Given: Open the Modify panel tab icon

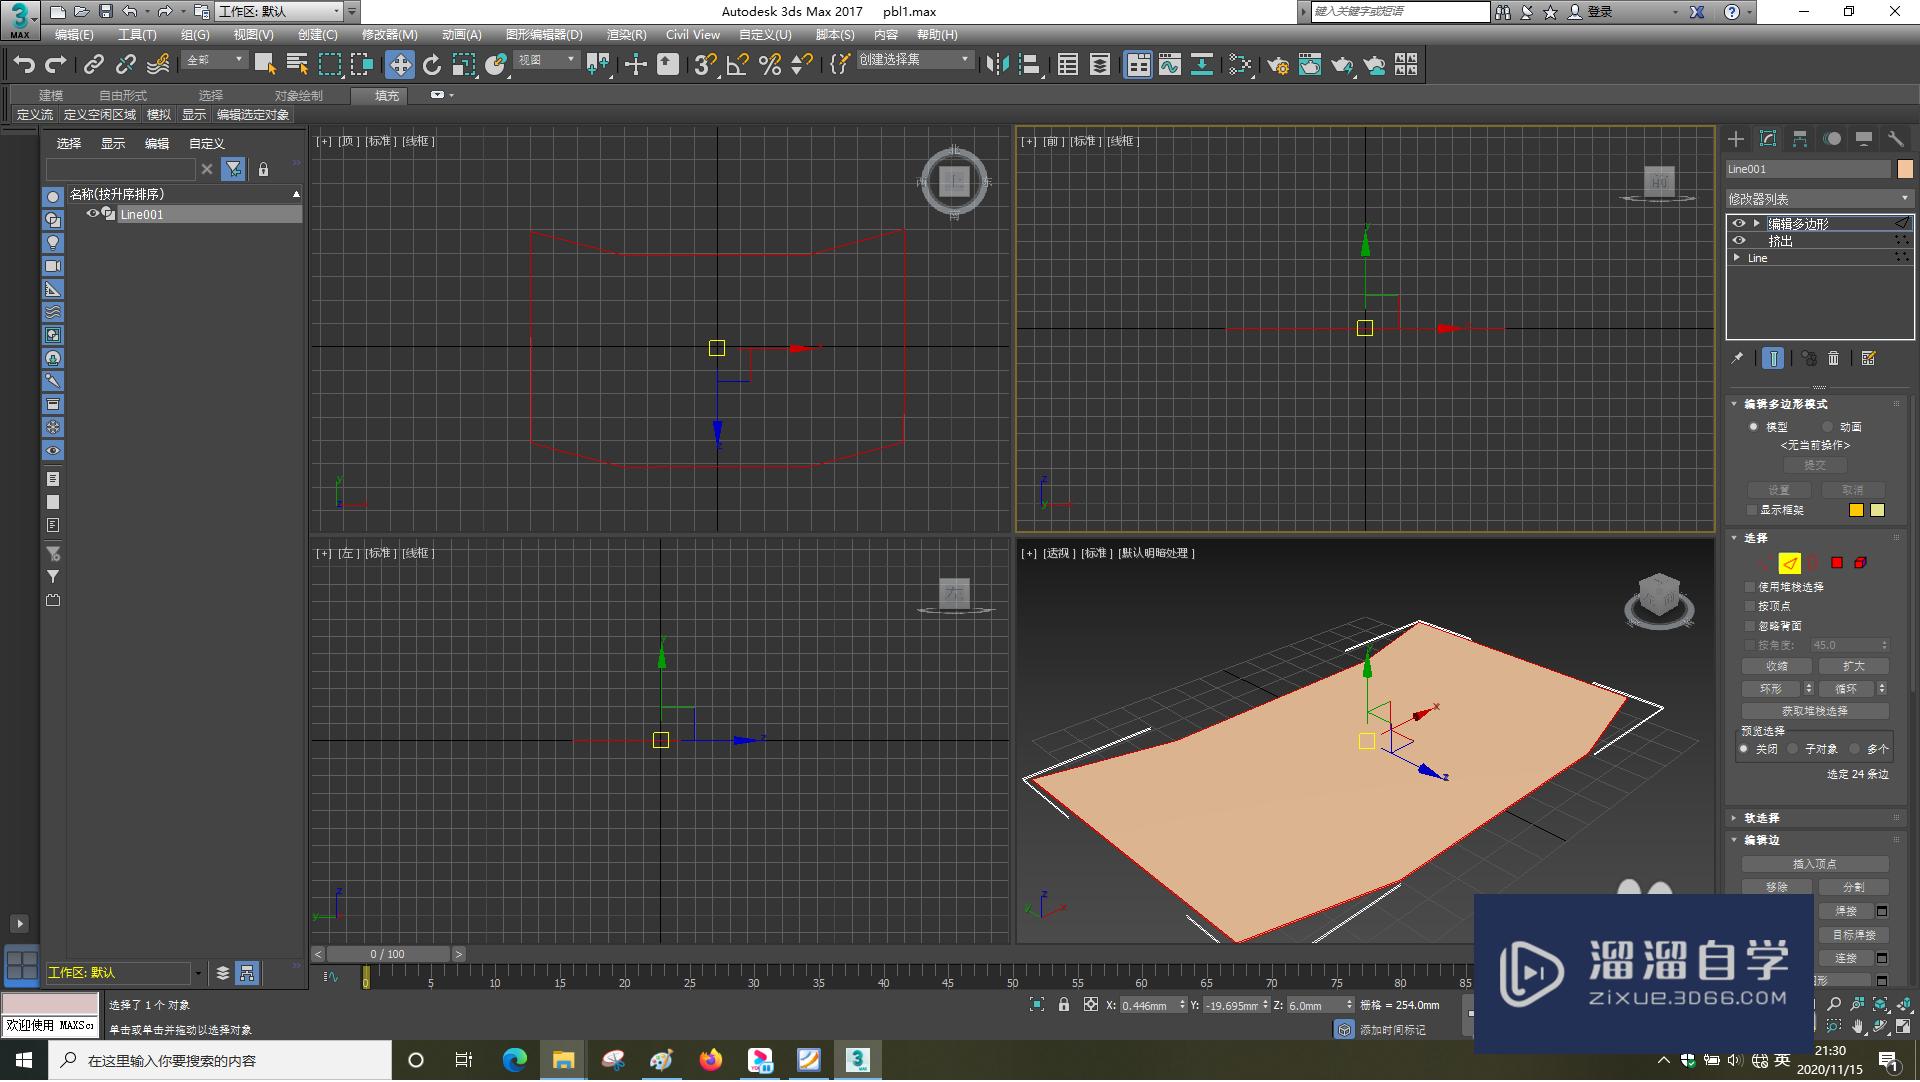Looking at the screenshot, I should [1768, 139].
